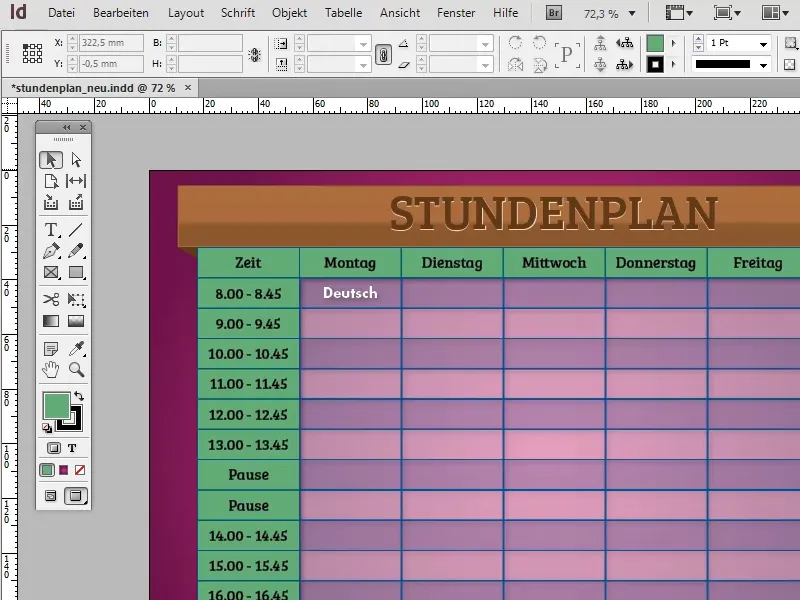Select the Rectangle tool

tap(76, 272)
